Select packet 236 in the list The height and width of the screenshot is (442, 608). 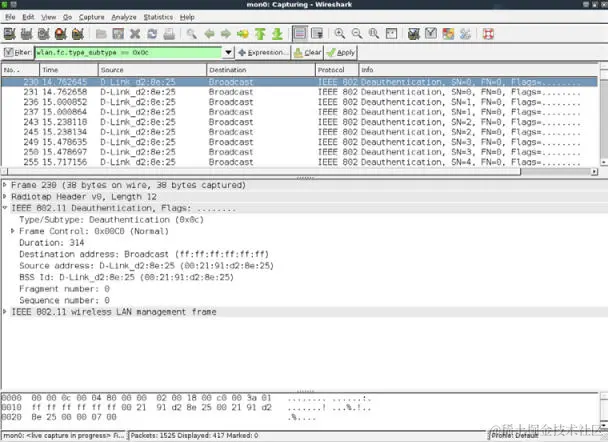coord(299,102)
